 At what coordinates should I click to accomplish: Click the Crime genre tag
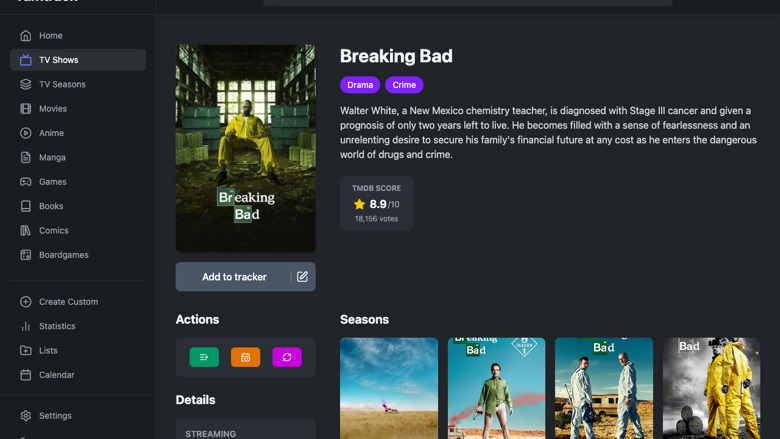click(x=404, y=85)
